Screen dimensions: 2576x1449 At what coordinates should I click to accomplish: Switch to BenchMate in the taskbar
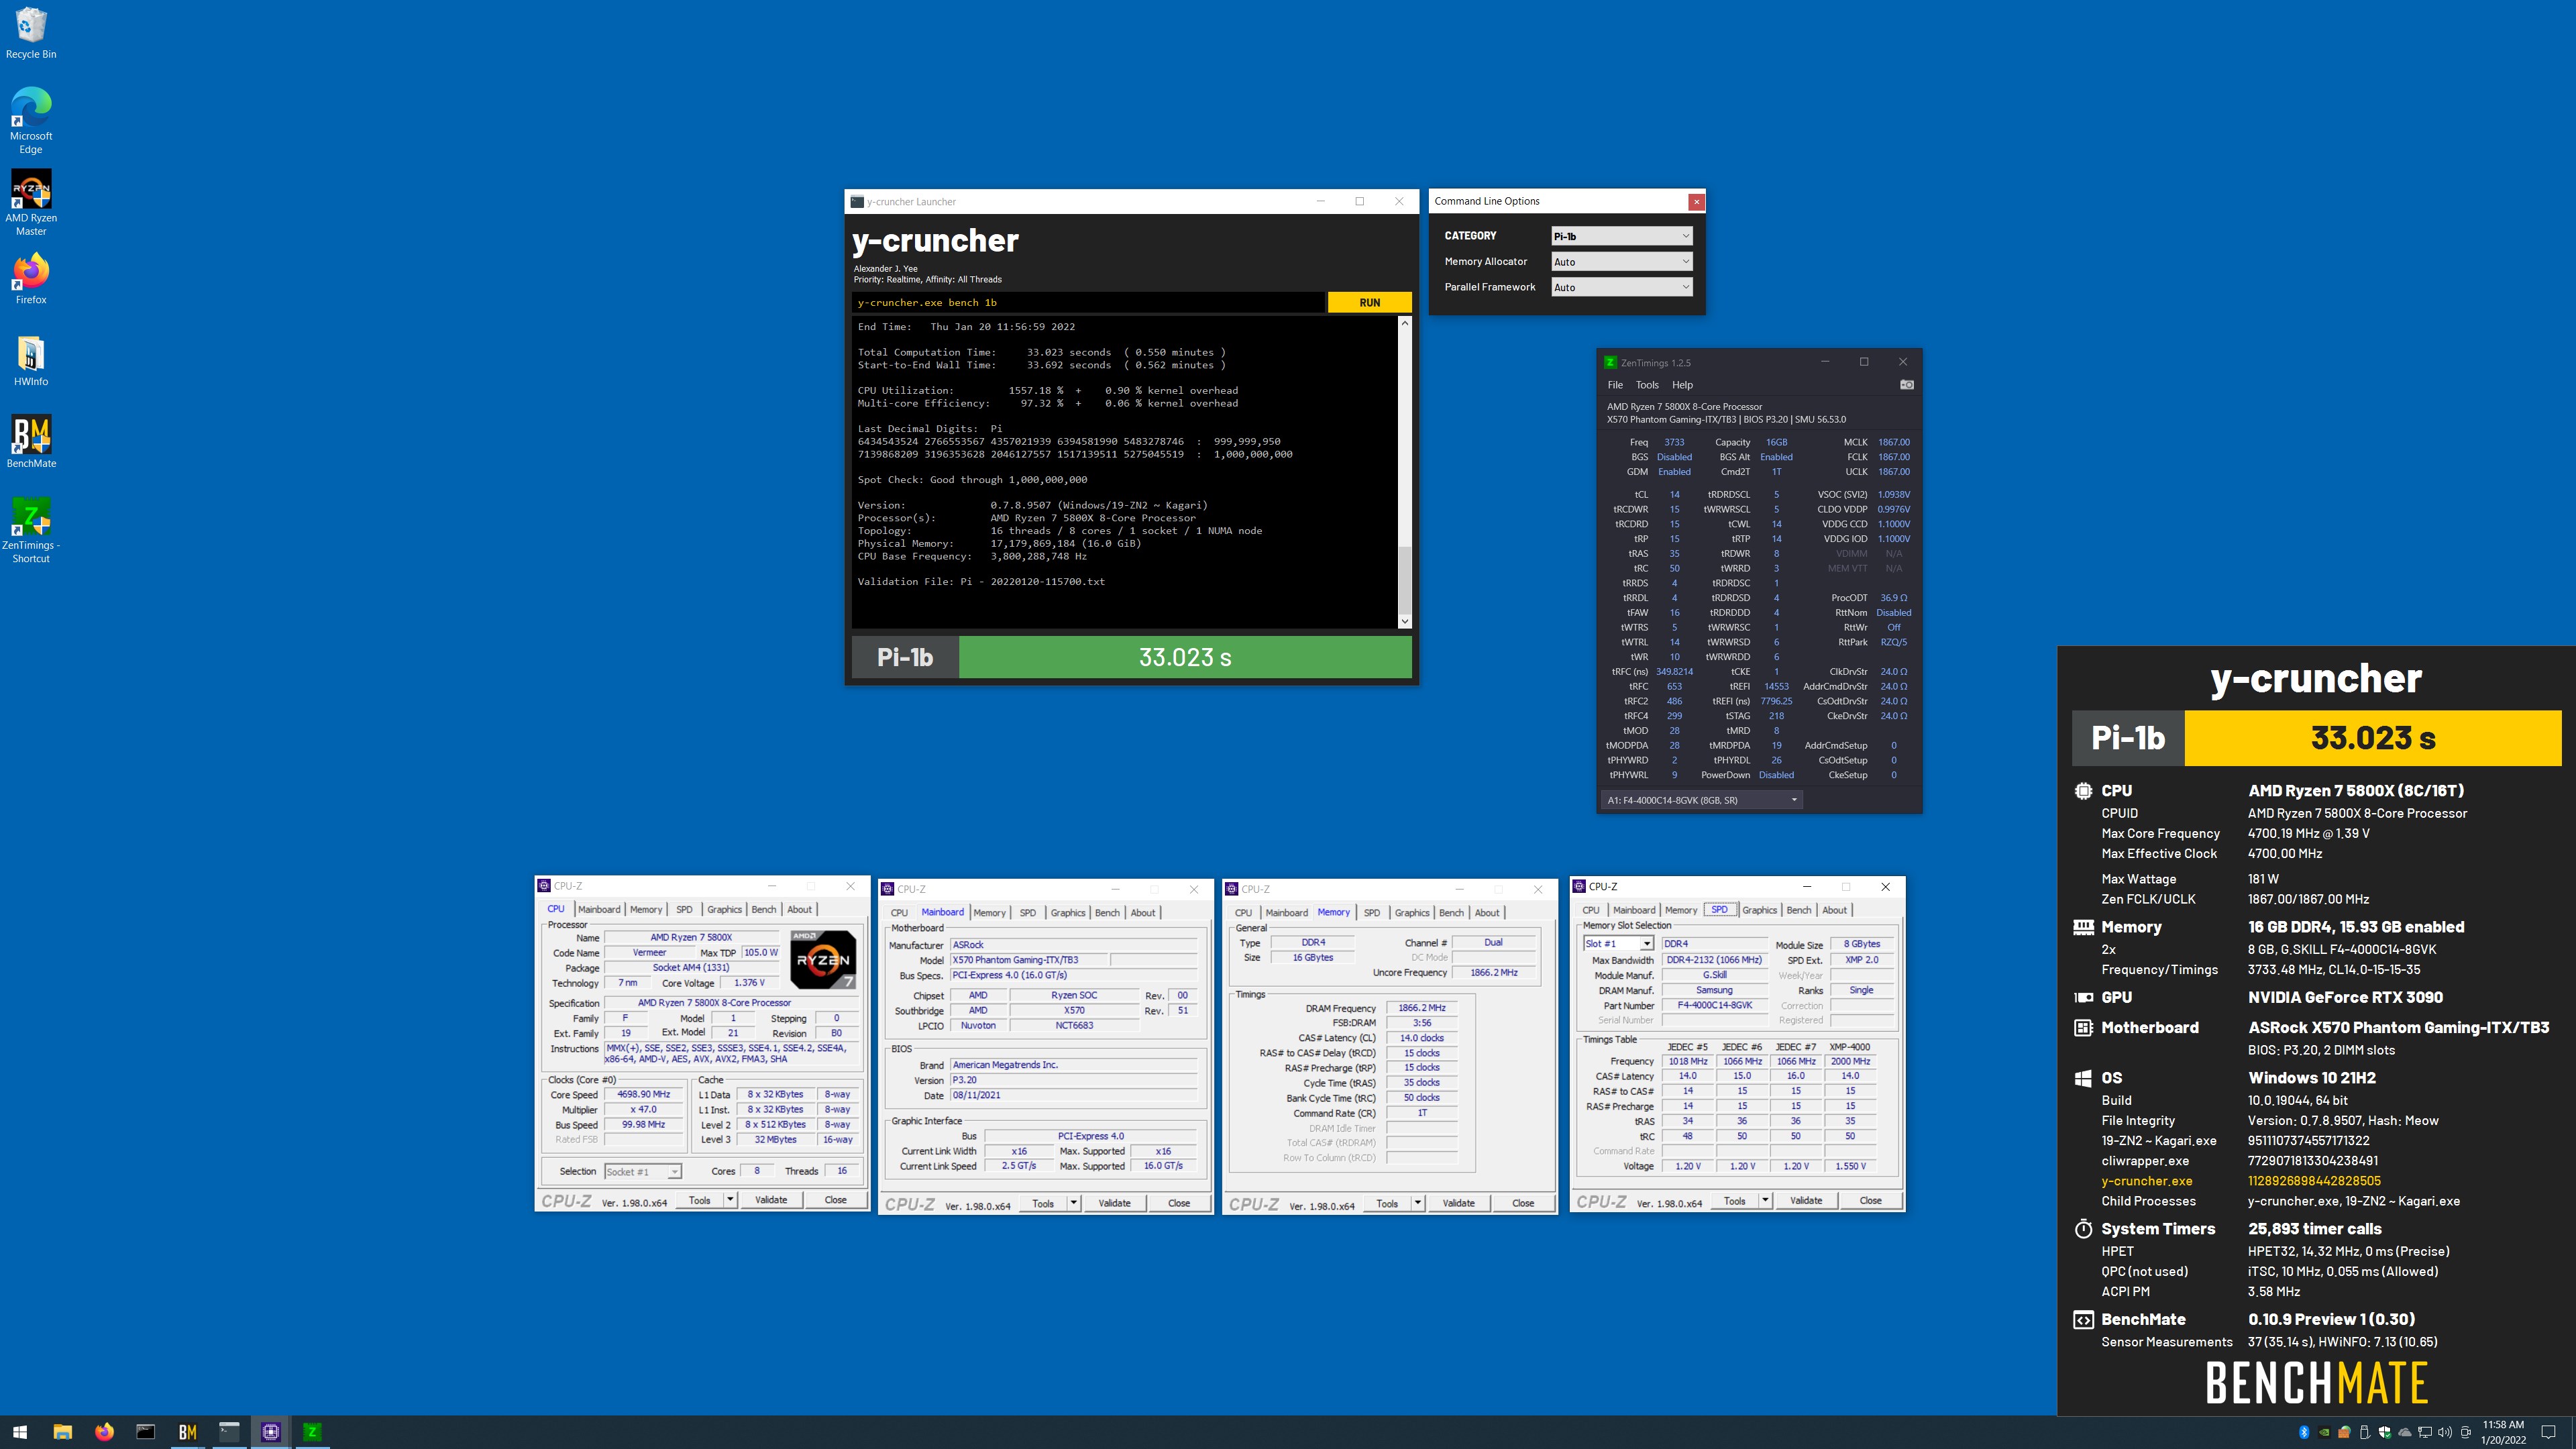click(187, 1432)
